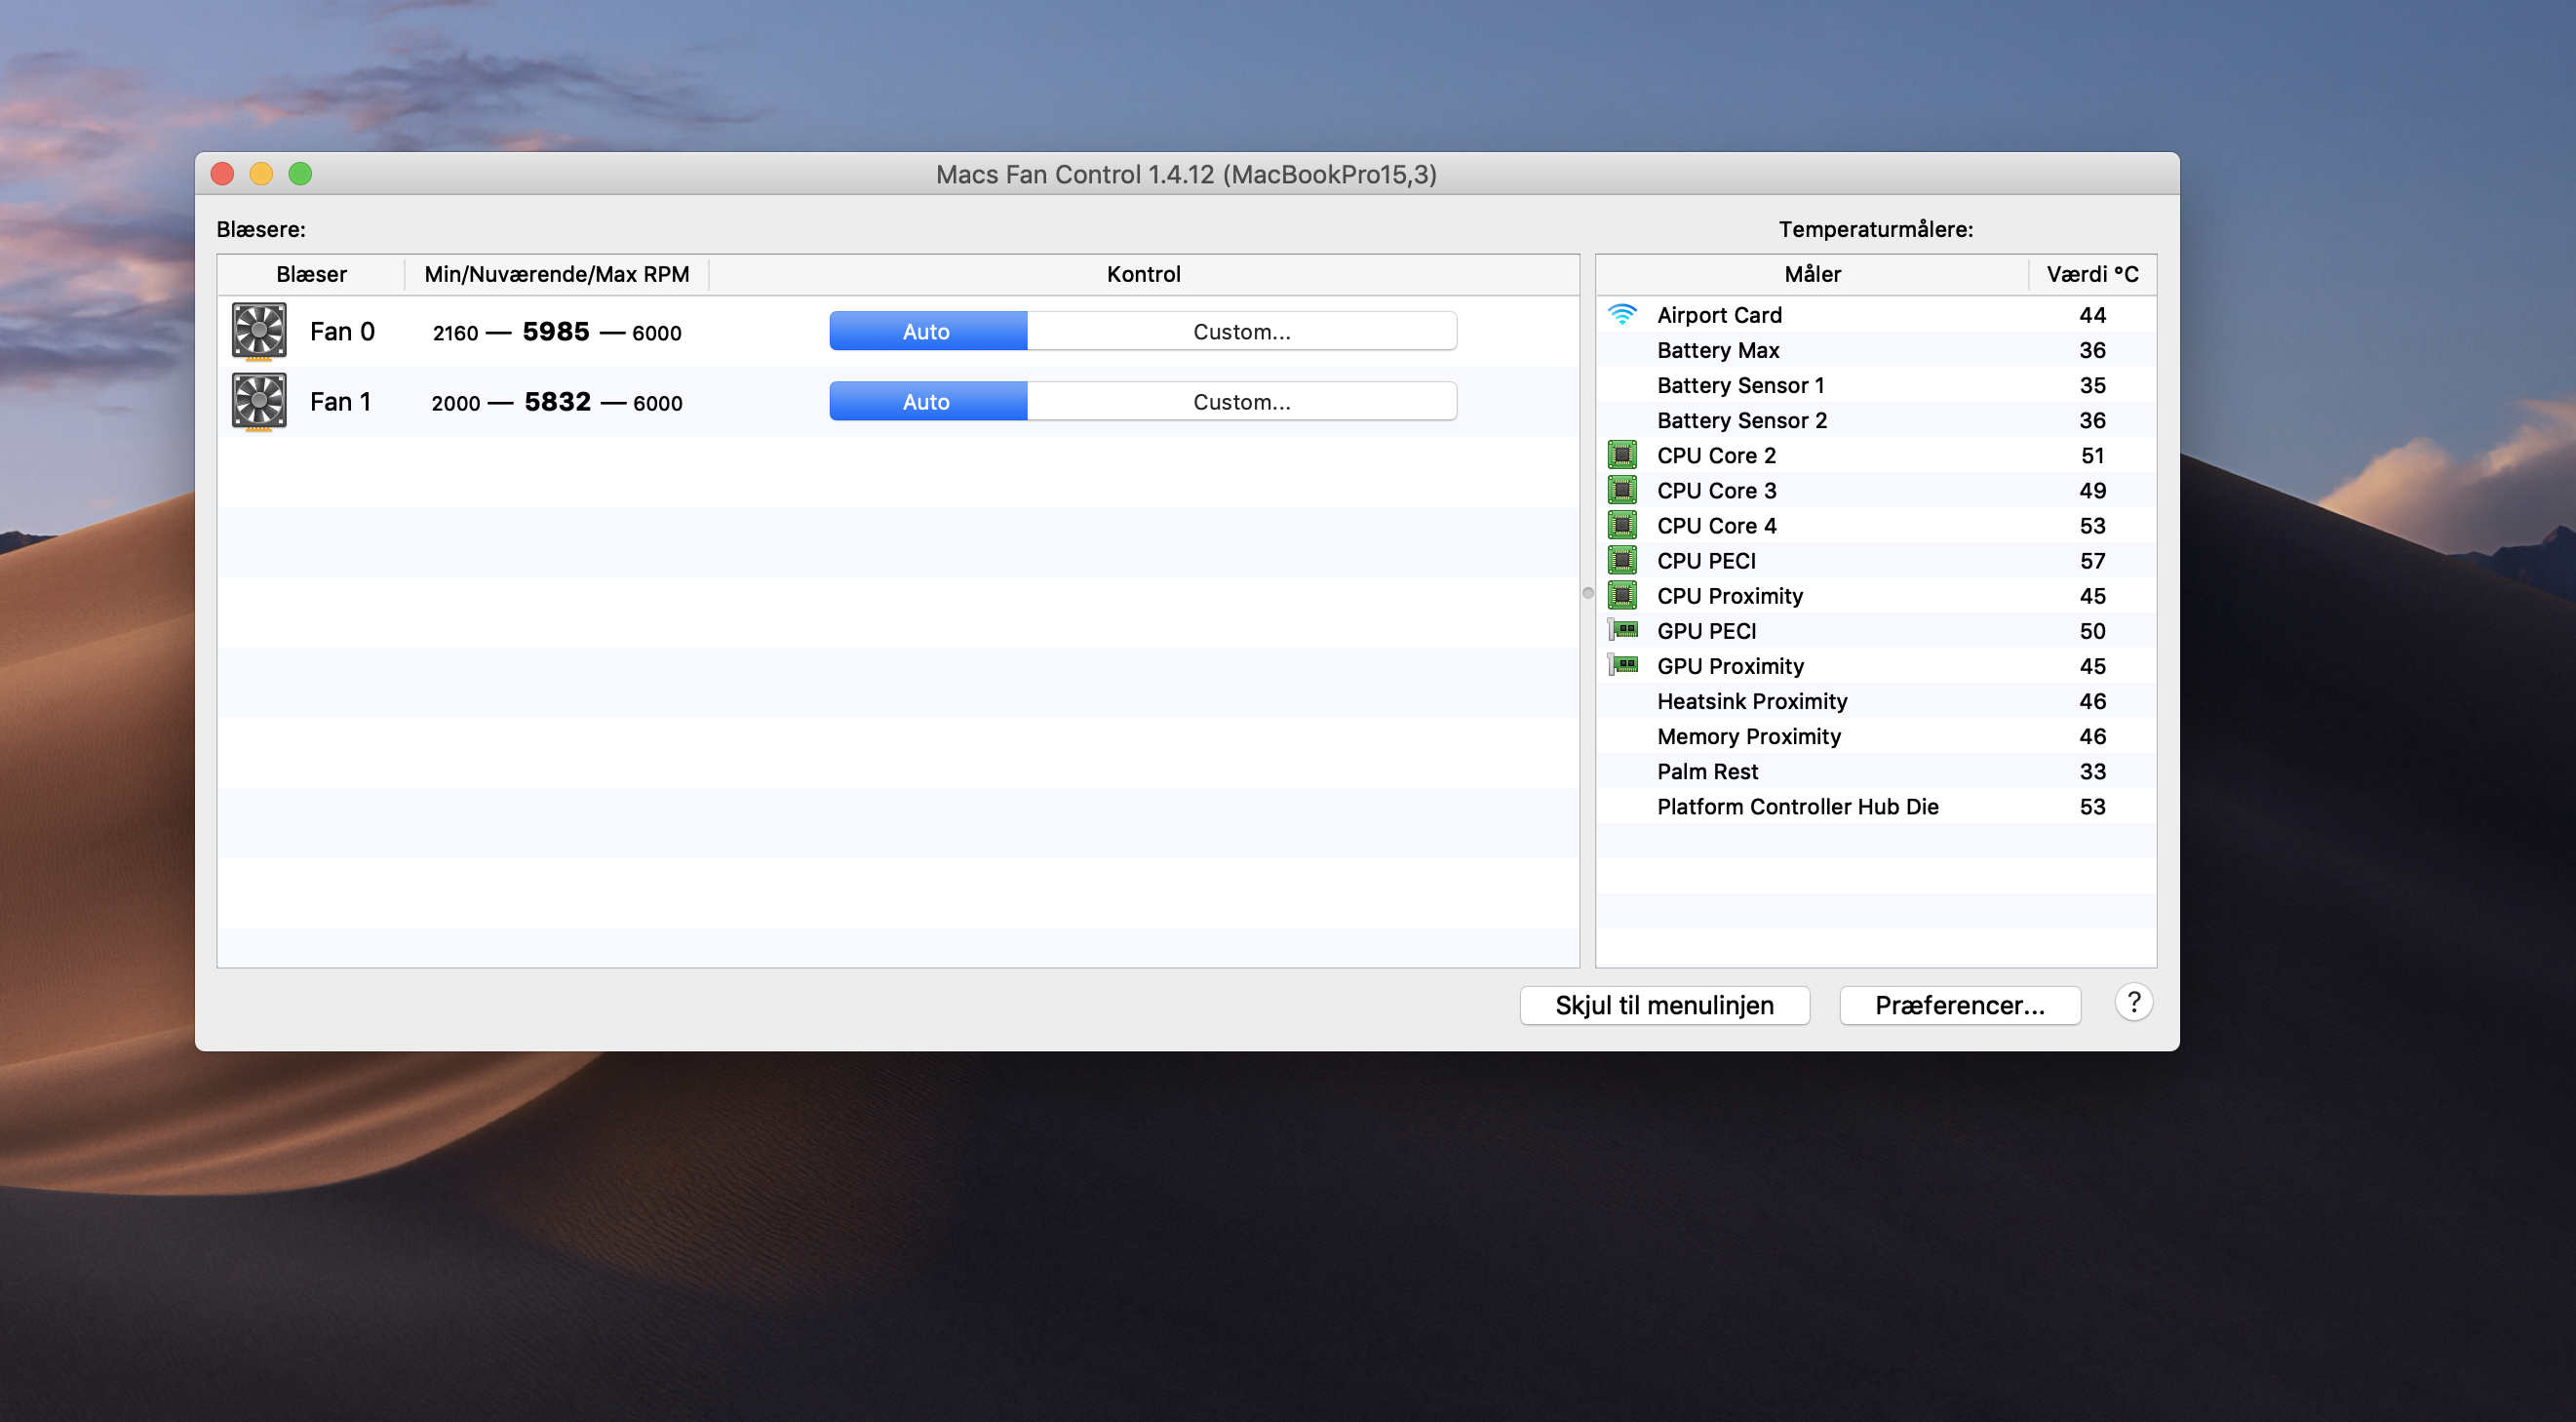Click Fan 1 current speed 5832
Viewport: 2576px width, 1422px height.
pos(557,401)
